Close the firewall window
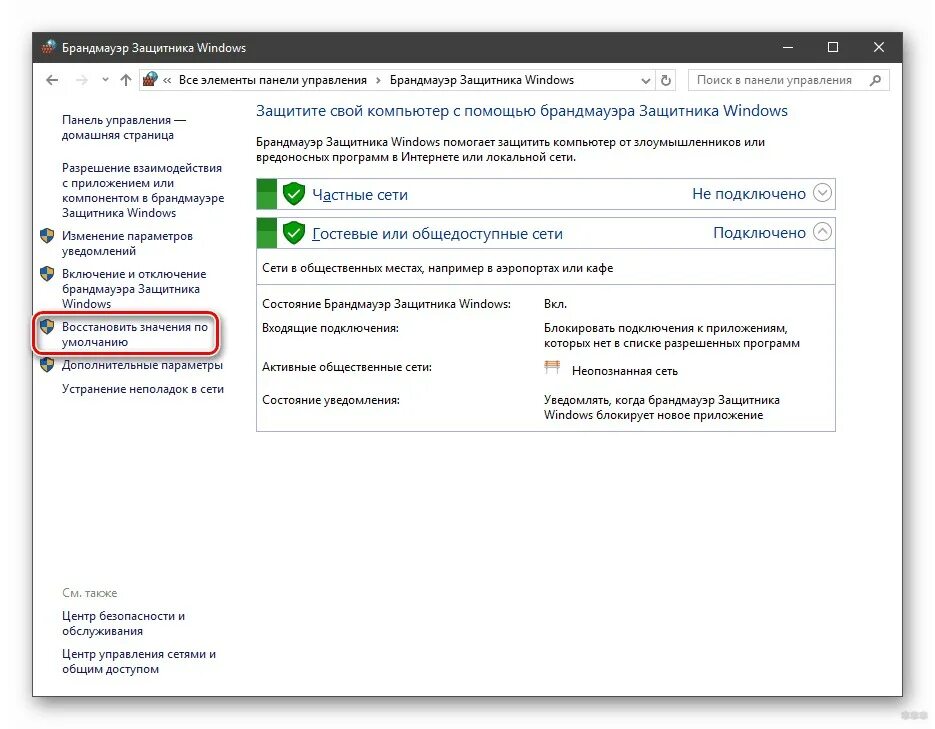 click(878, 47)
